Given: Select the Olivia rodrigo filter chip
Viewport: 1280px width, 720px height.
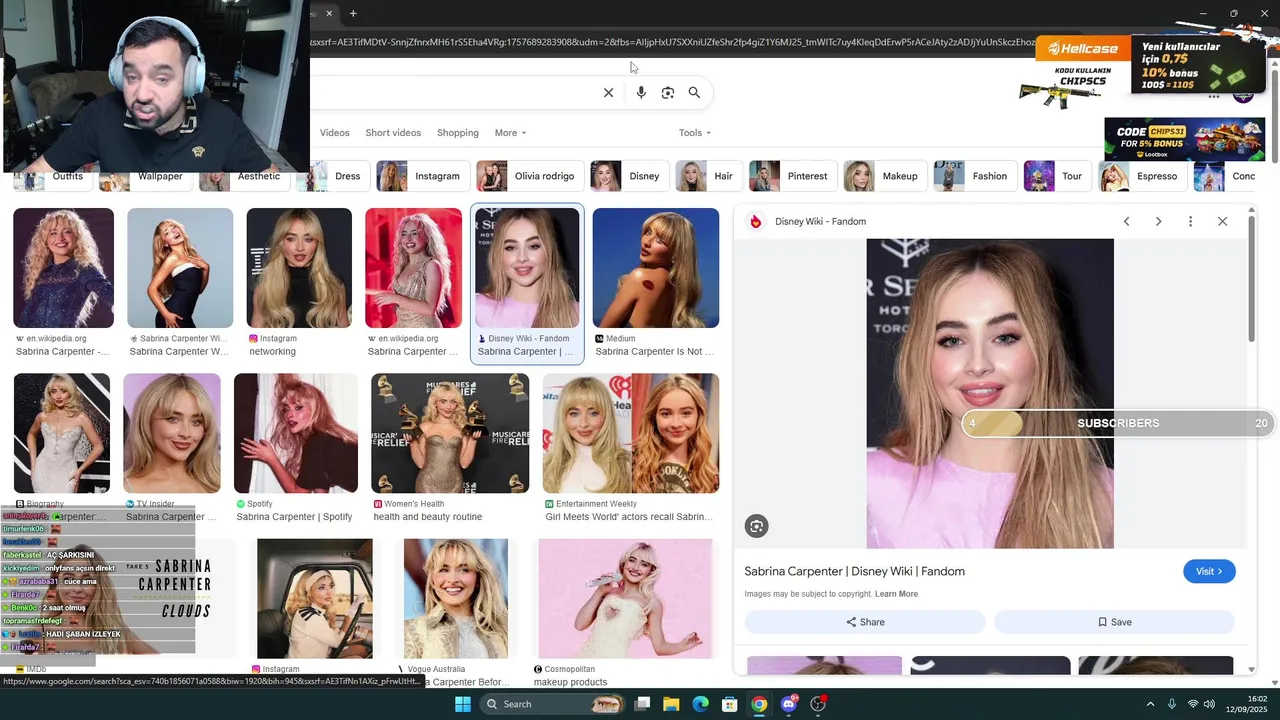Looking at the screenshot, I should tap(529, 176).
